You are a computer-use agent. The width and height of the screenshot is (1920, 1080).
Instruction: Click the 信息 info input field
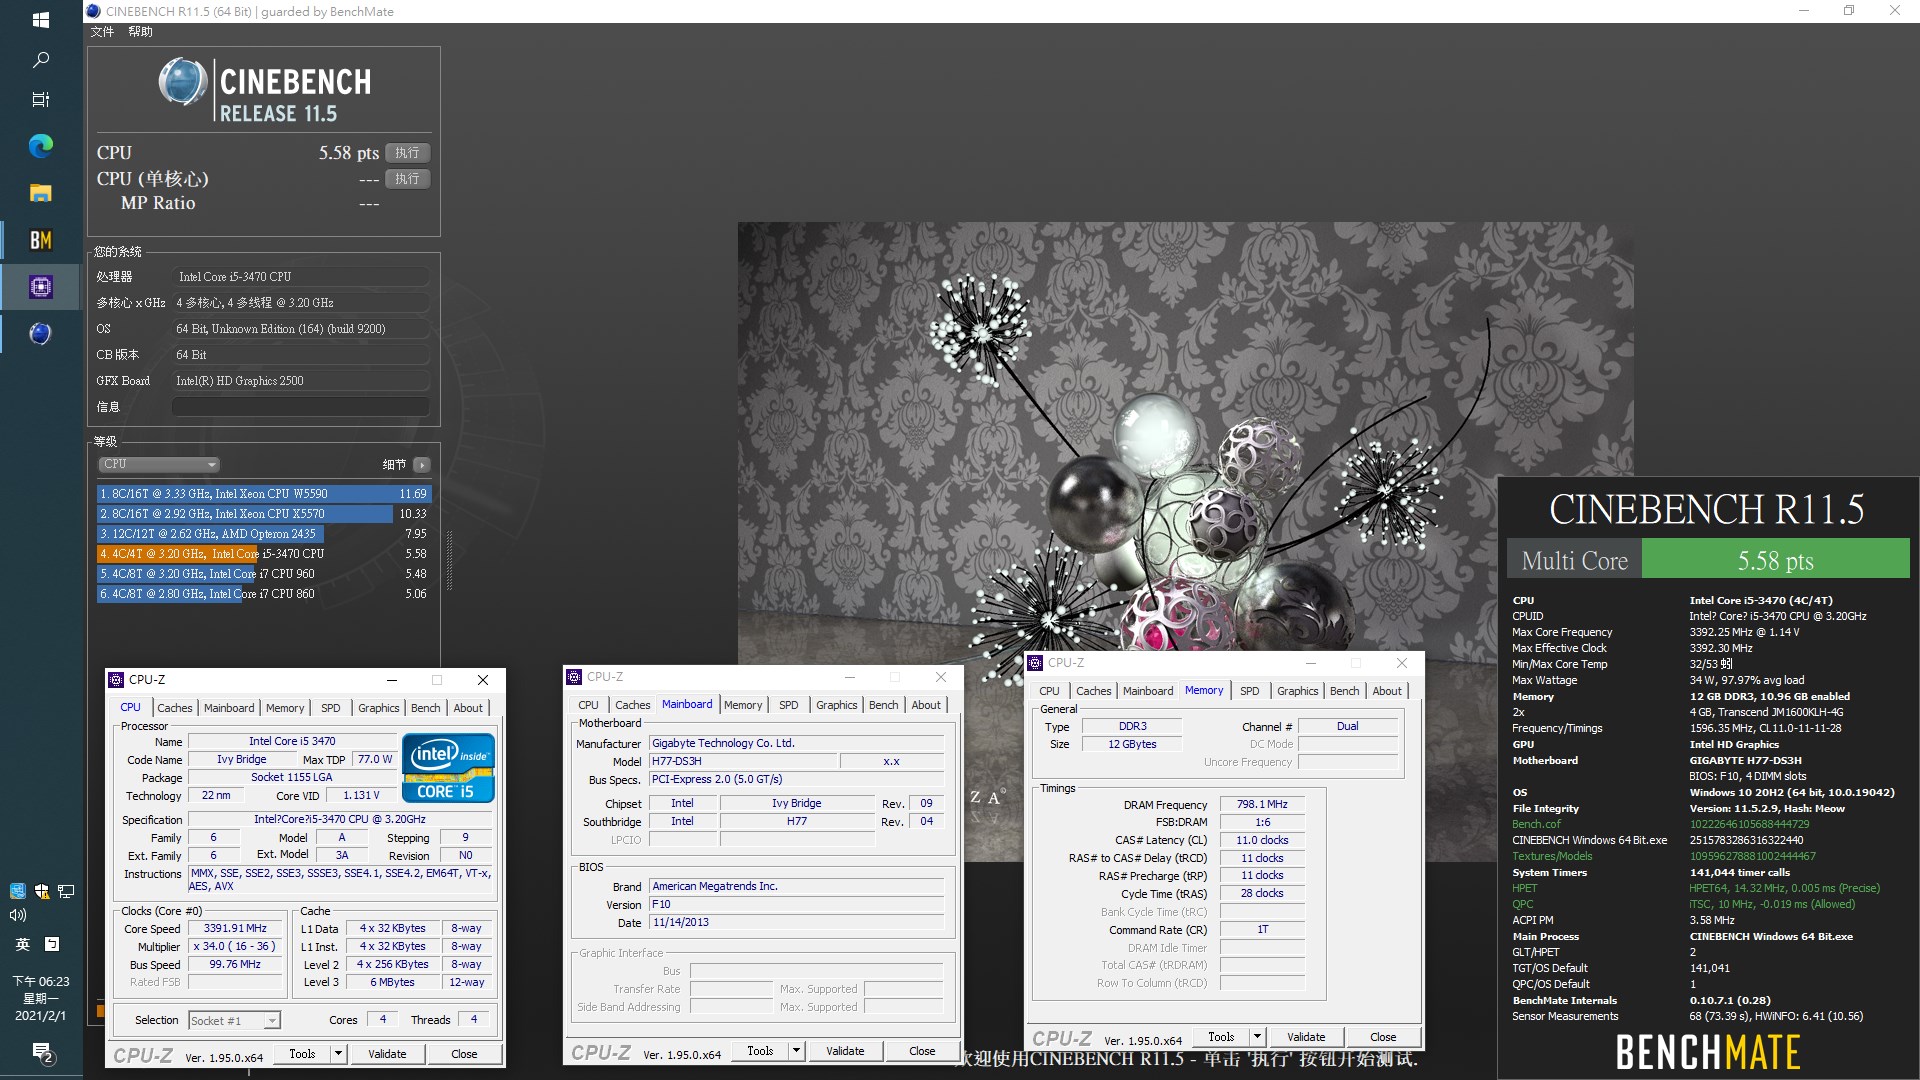pos(301,407)
